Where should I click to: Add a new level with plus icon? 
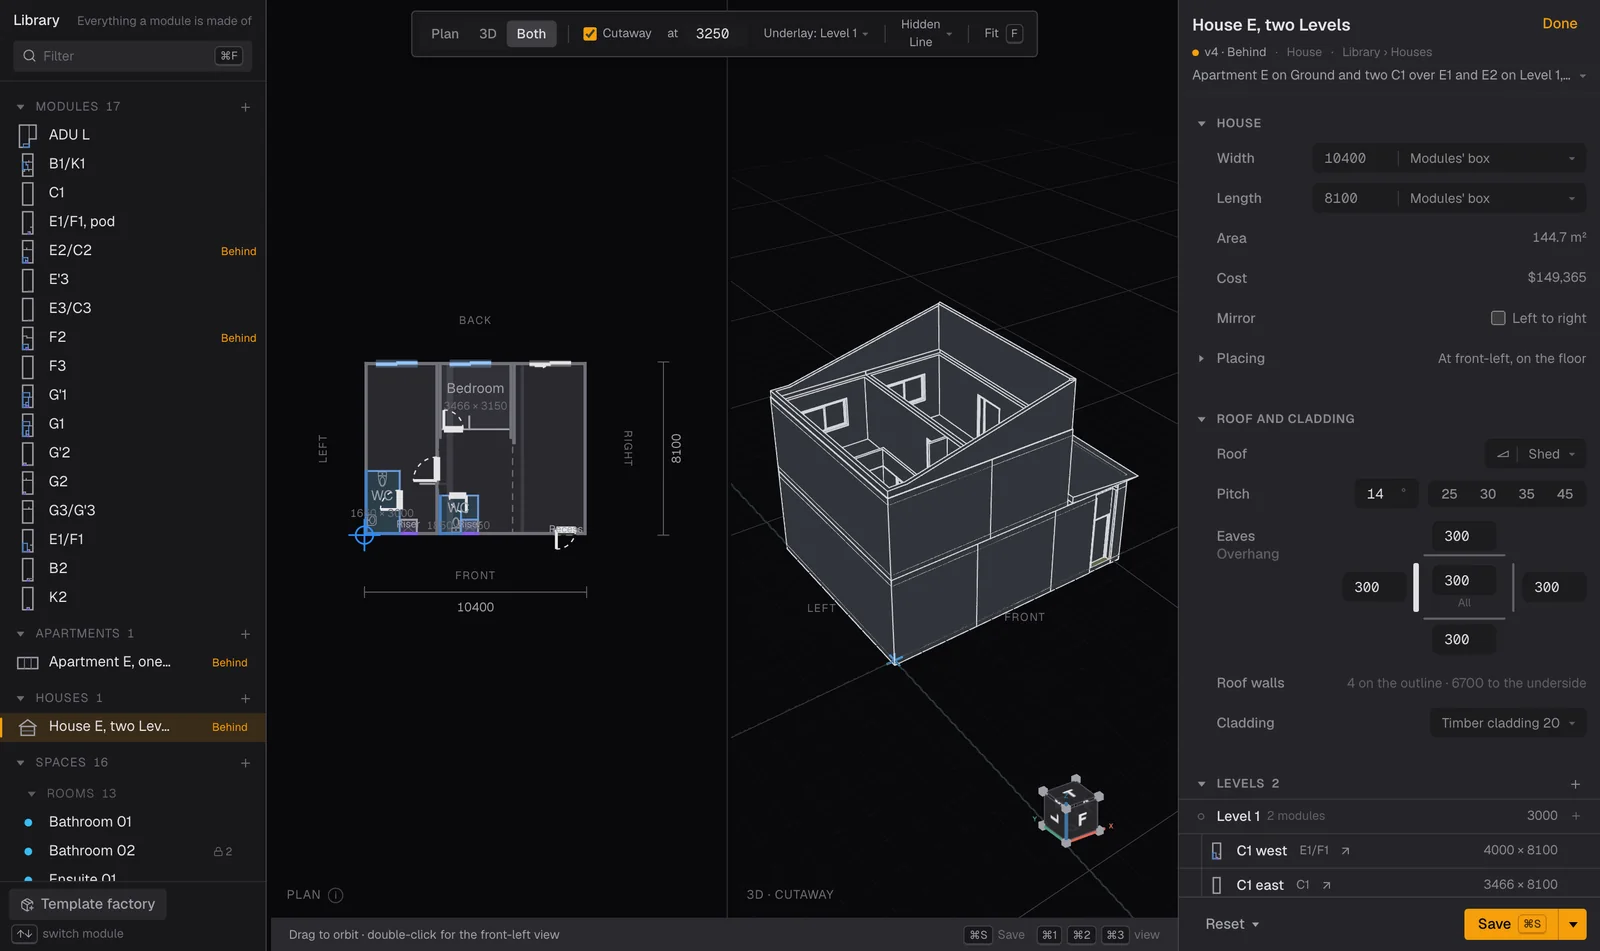(x=1575, y=784)
